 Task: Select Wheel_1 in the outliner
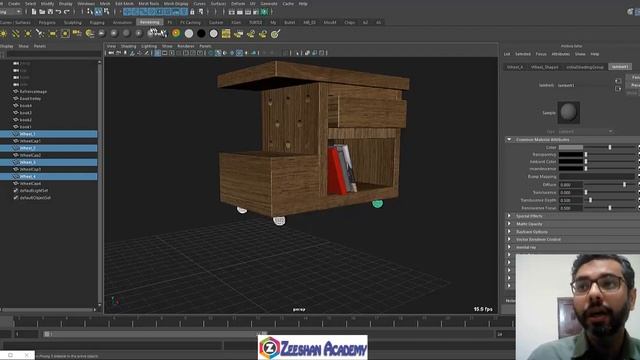(x=49, y=134)
